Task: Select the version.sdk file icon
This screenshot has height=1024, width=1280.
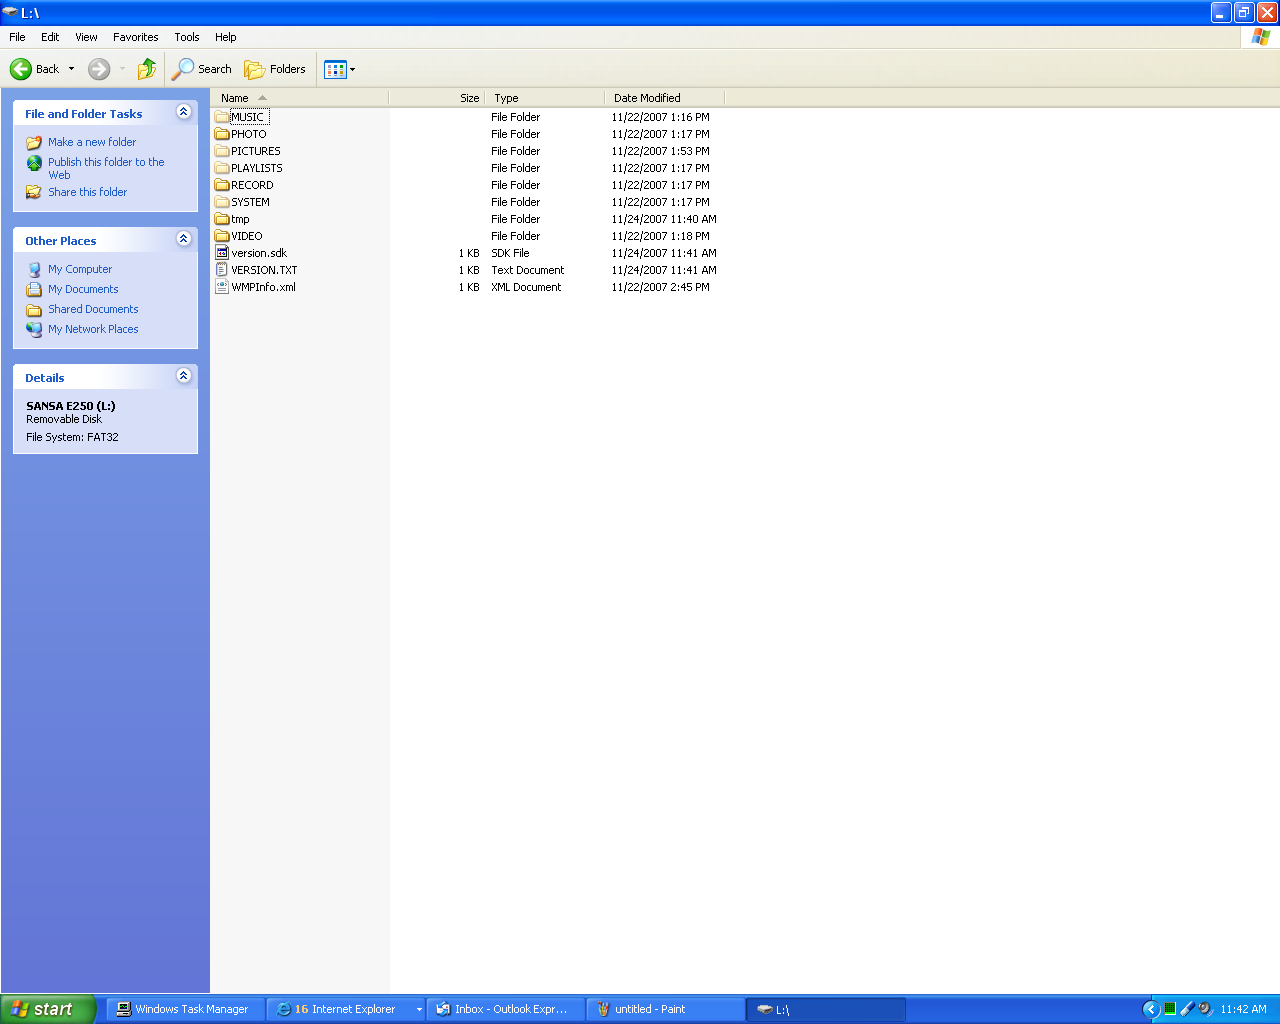Action: click(x=222, y=253)
